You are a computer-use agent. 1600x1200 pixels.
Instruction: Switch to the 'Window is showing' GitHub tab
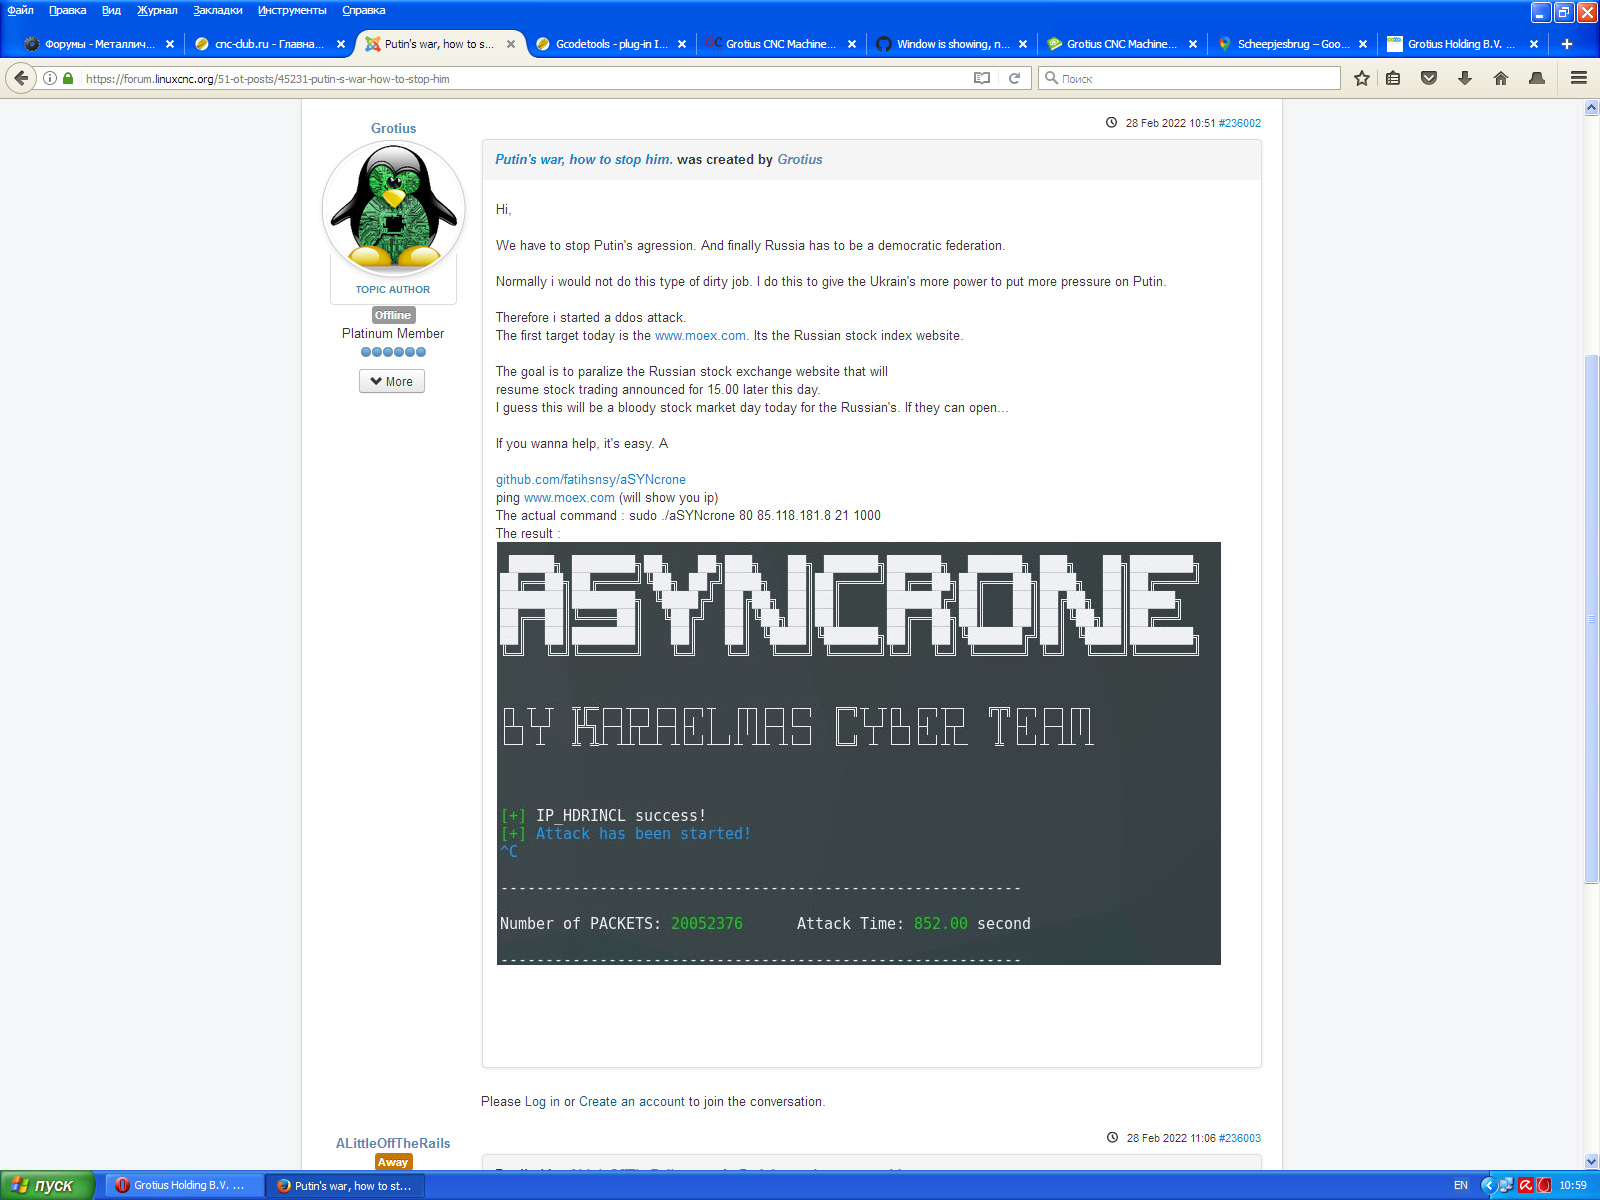[951, 44]
